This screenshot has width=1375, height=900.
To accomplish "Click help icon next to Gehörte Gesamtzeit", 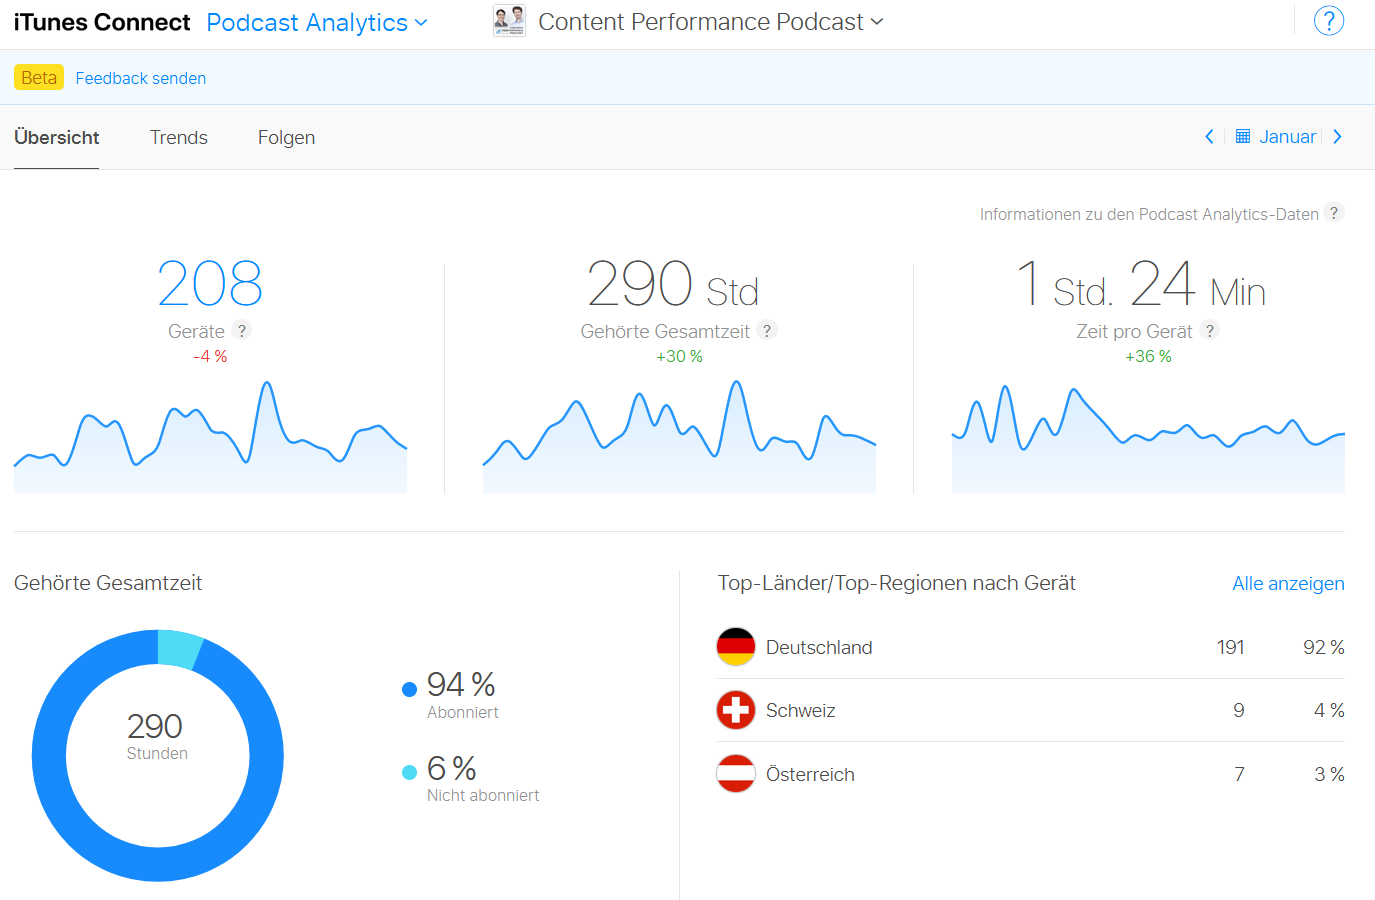I will click(x=767, y=330).
